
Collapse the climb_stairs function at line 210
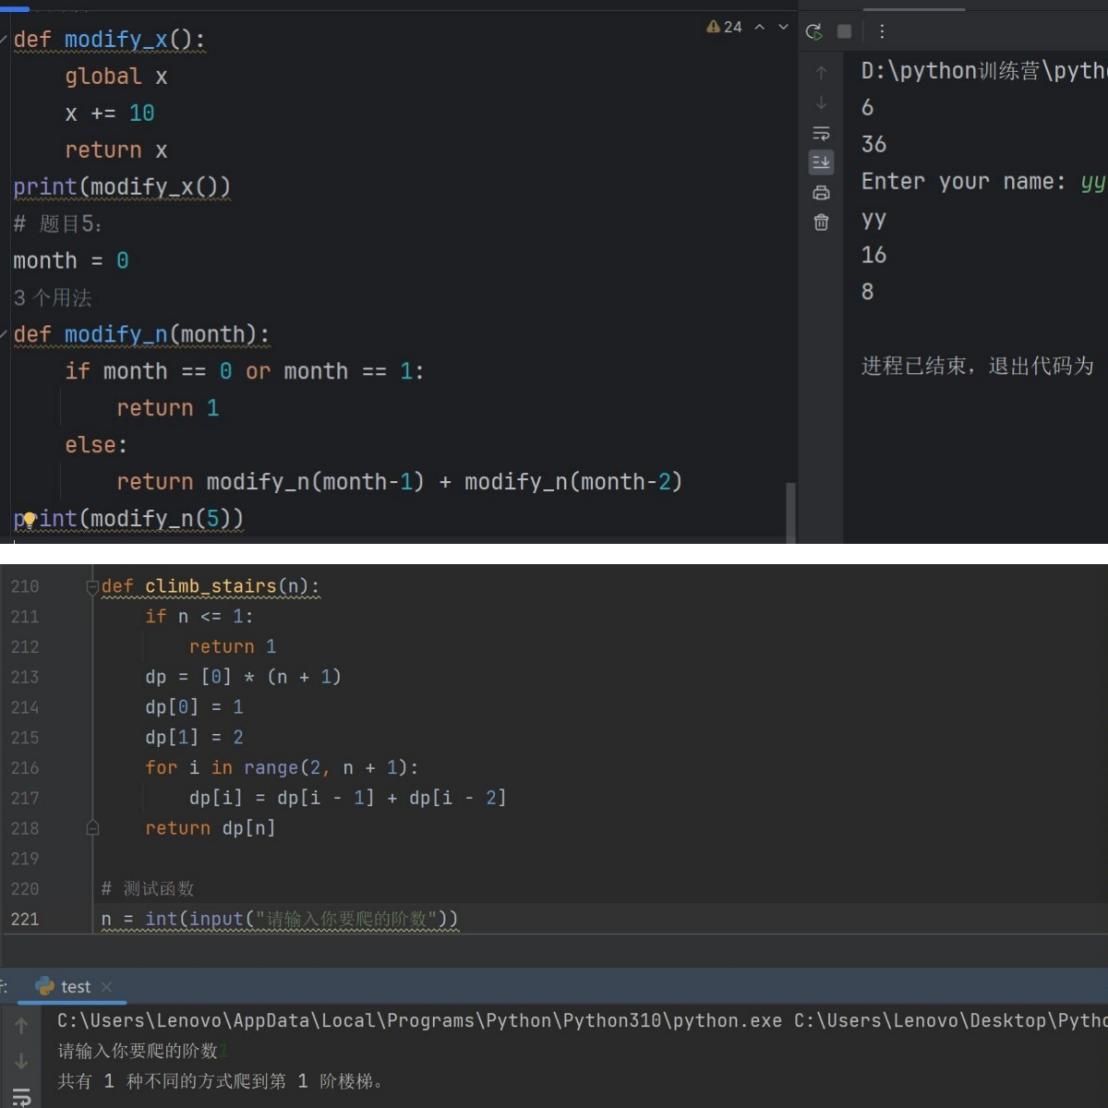[93, 587]
